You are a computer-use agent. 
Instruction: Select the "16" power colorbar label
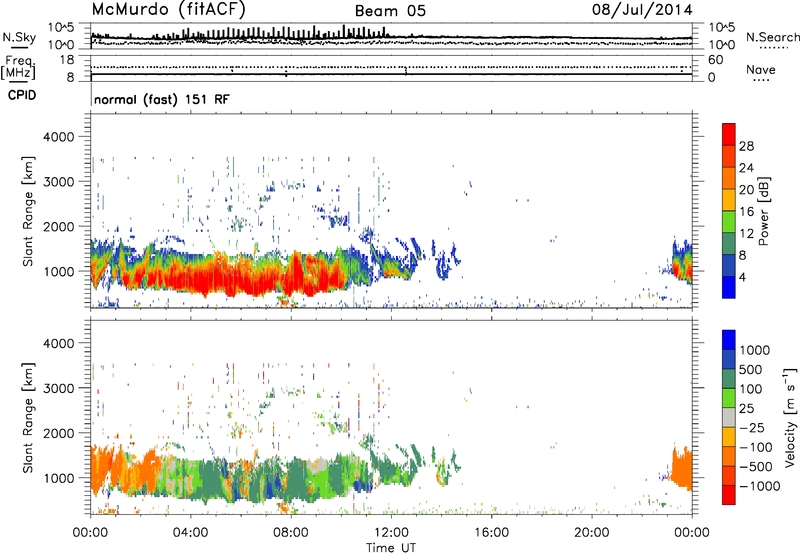(746, 211)
